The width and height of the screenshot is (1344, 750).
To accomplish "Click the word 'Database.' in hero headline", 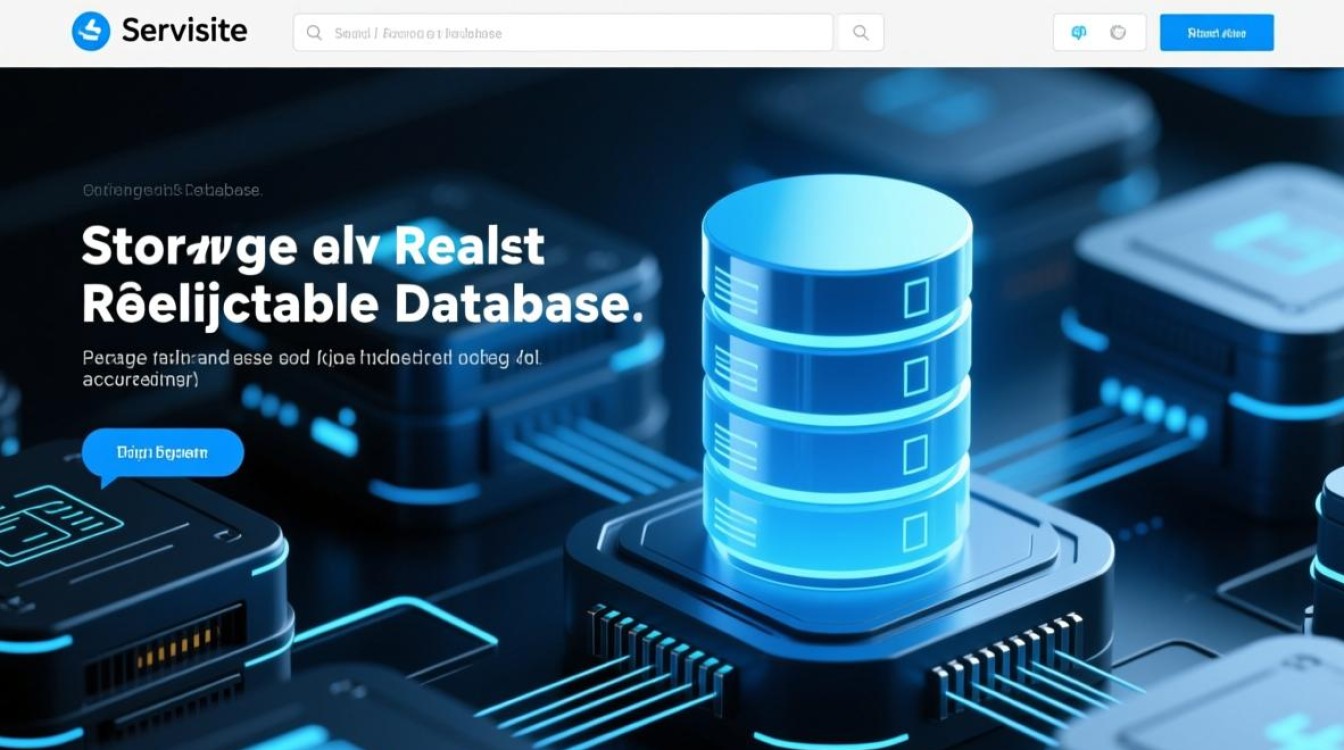I will coord(517,304).
